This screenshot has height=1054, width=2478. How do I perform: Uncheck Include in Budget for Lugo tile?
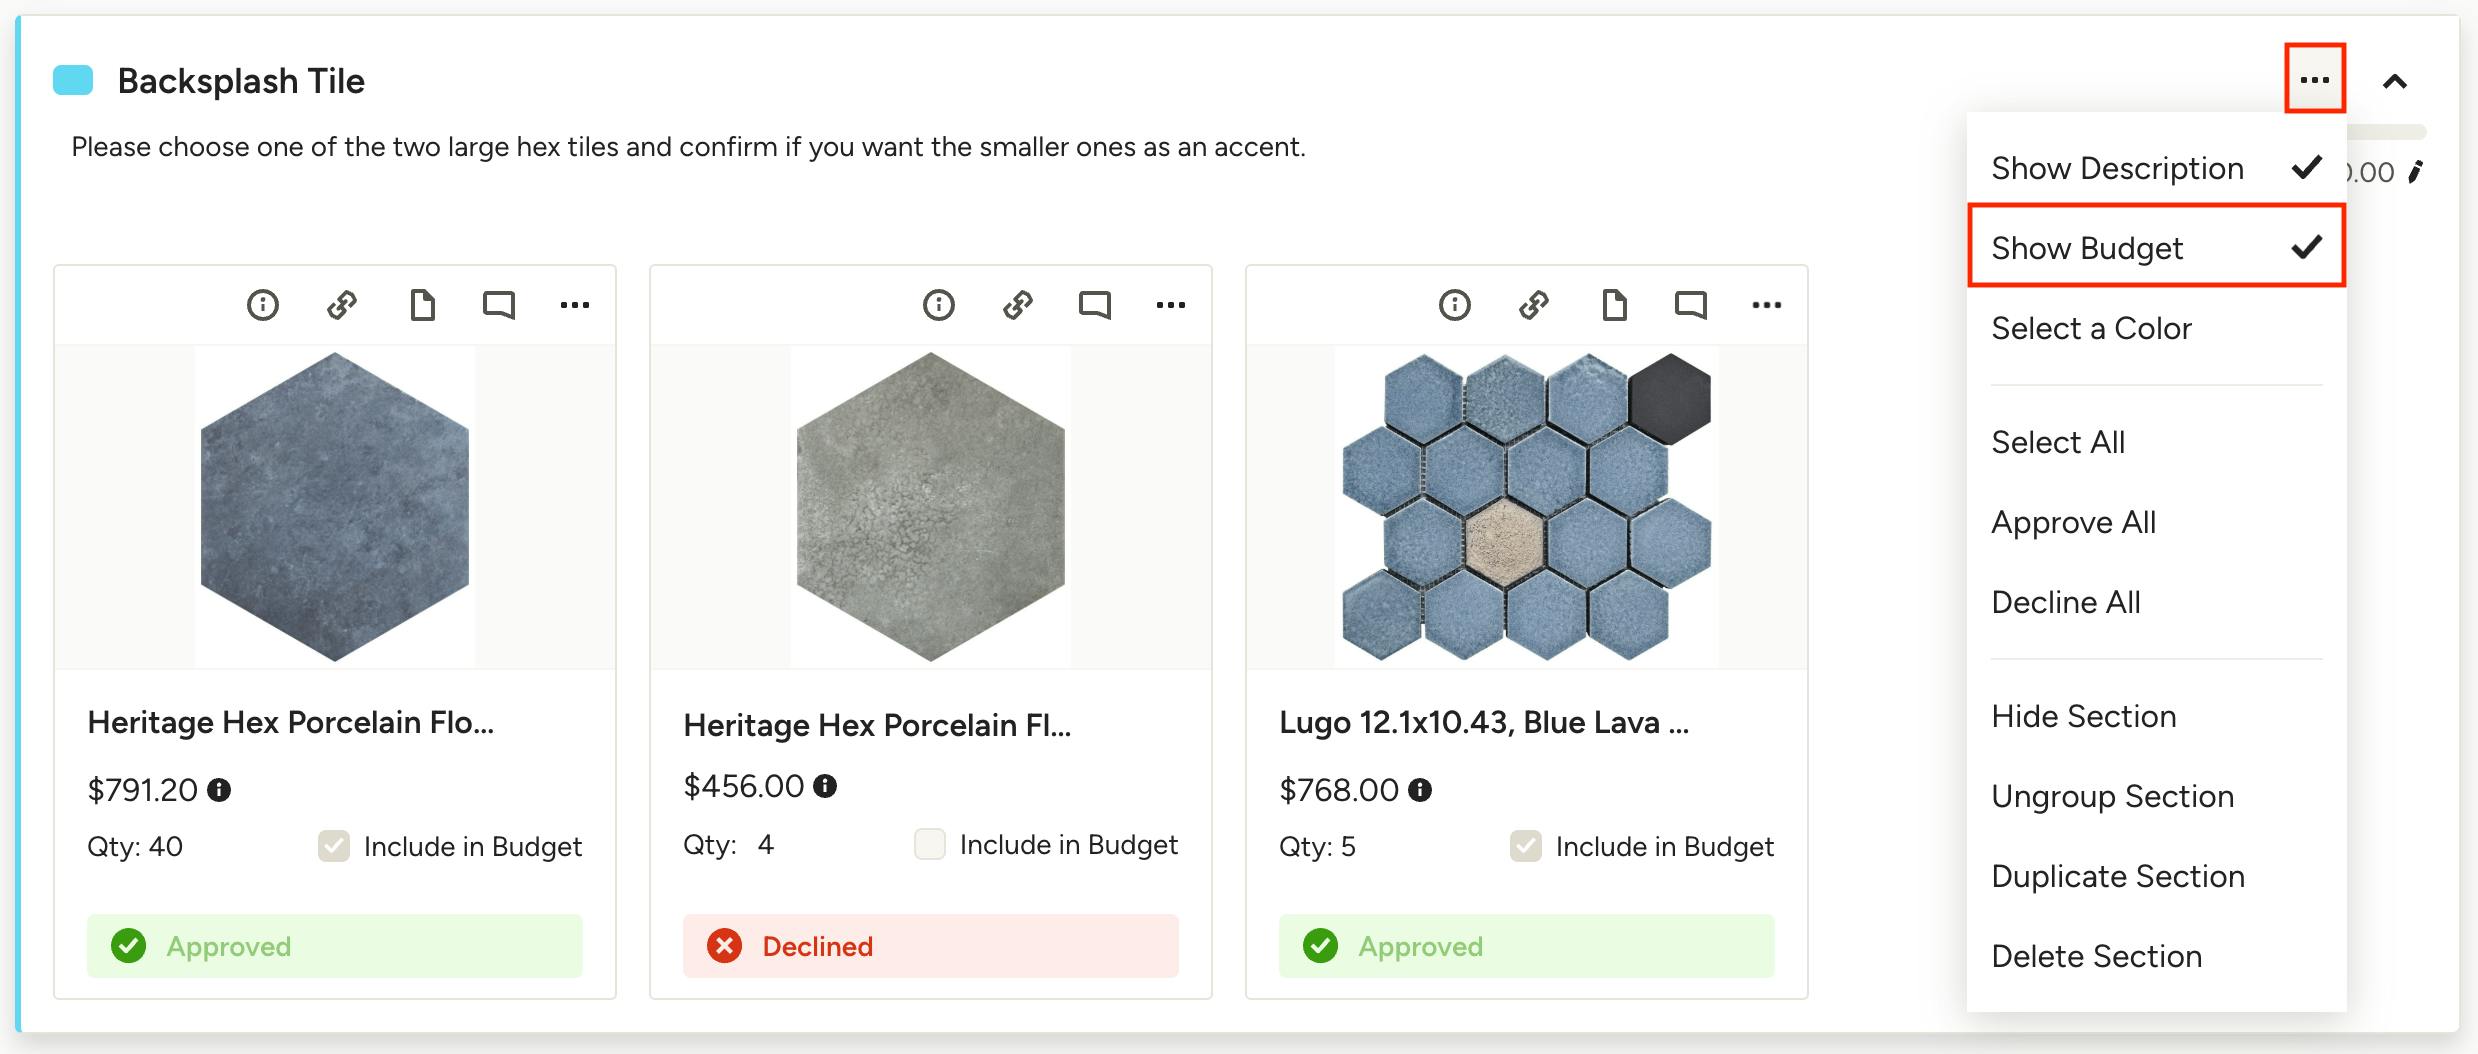click(1526, 846)
